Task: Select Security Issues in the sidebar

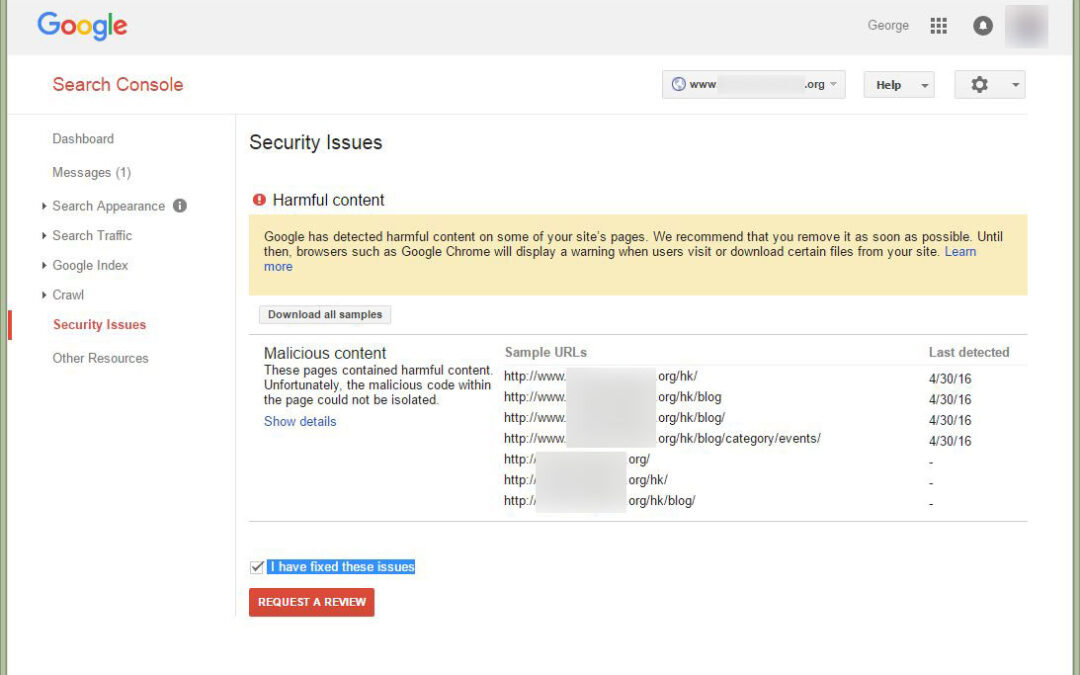Action: click(99, 324)
